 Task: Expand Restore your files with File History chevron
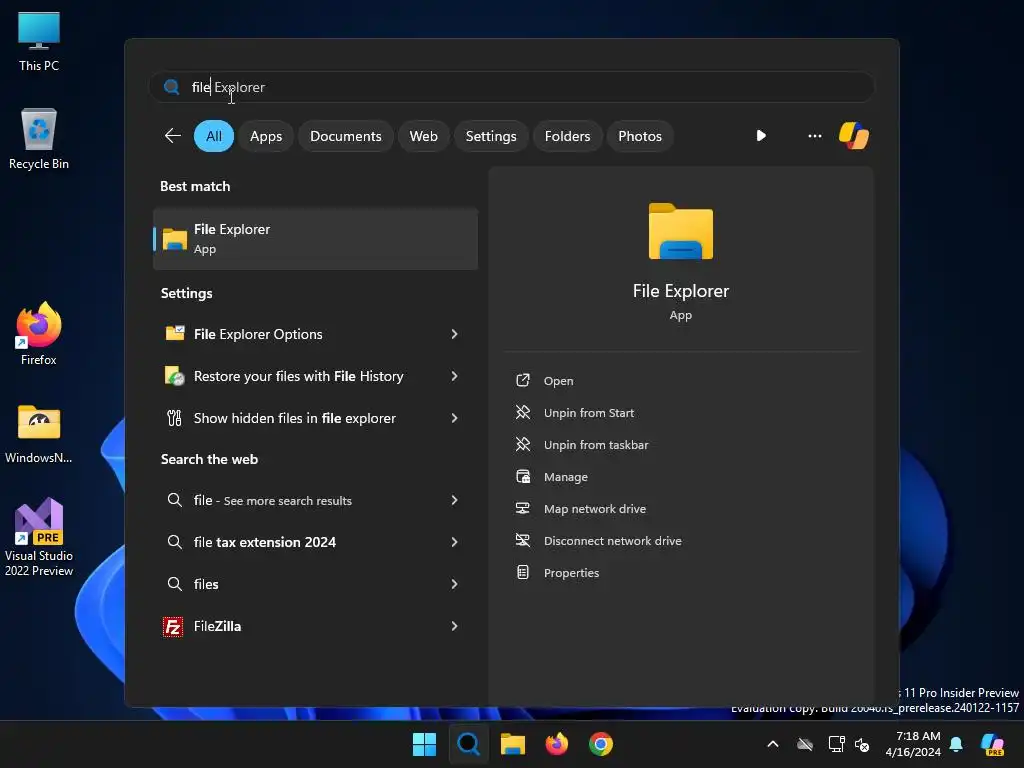coord(455,376)
